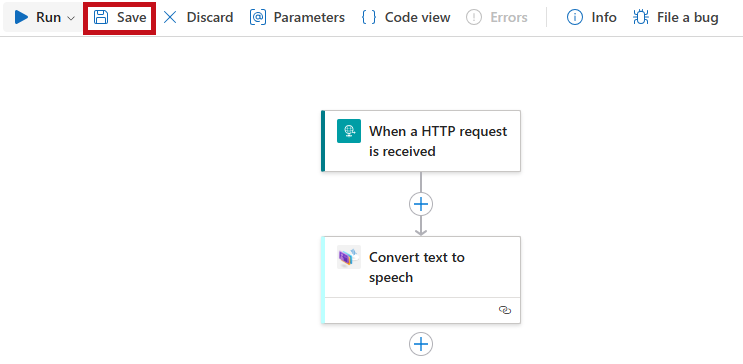The image size is (743, 364).
Task: Open the Parameters panel
Action: click(297, 18)
